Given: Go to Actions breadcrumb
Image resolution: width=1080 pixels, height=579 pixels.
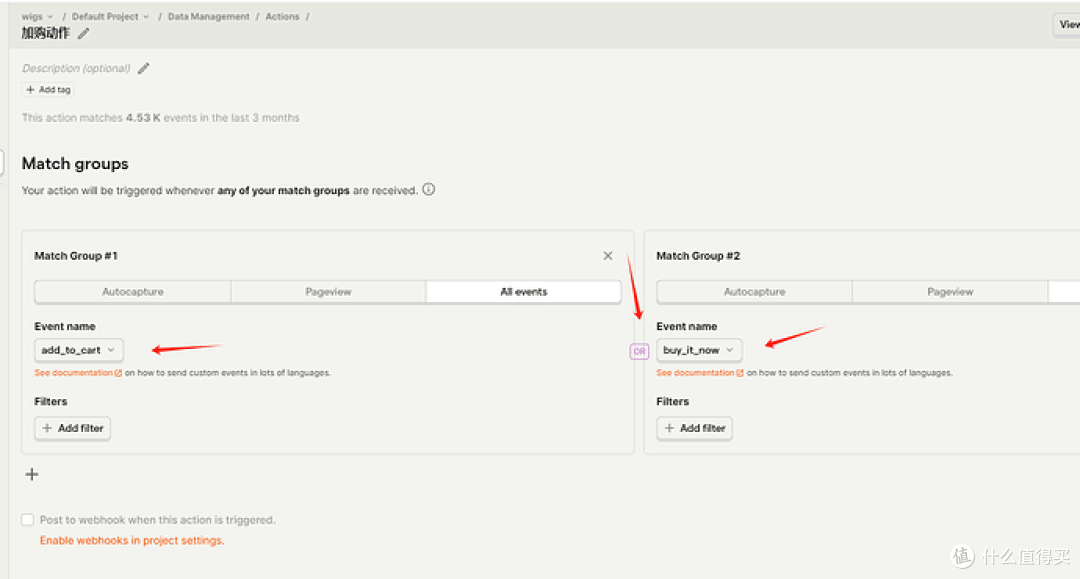Looking at the screenshot, I should (x=282, y=17).
